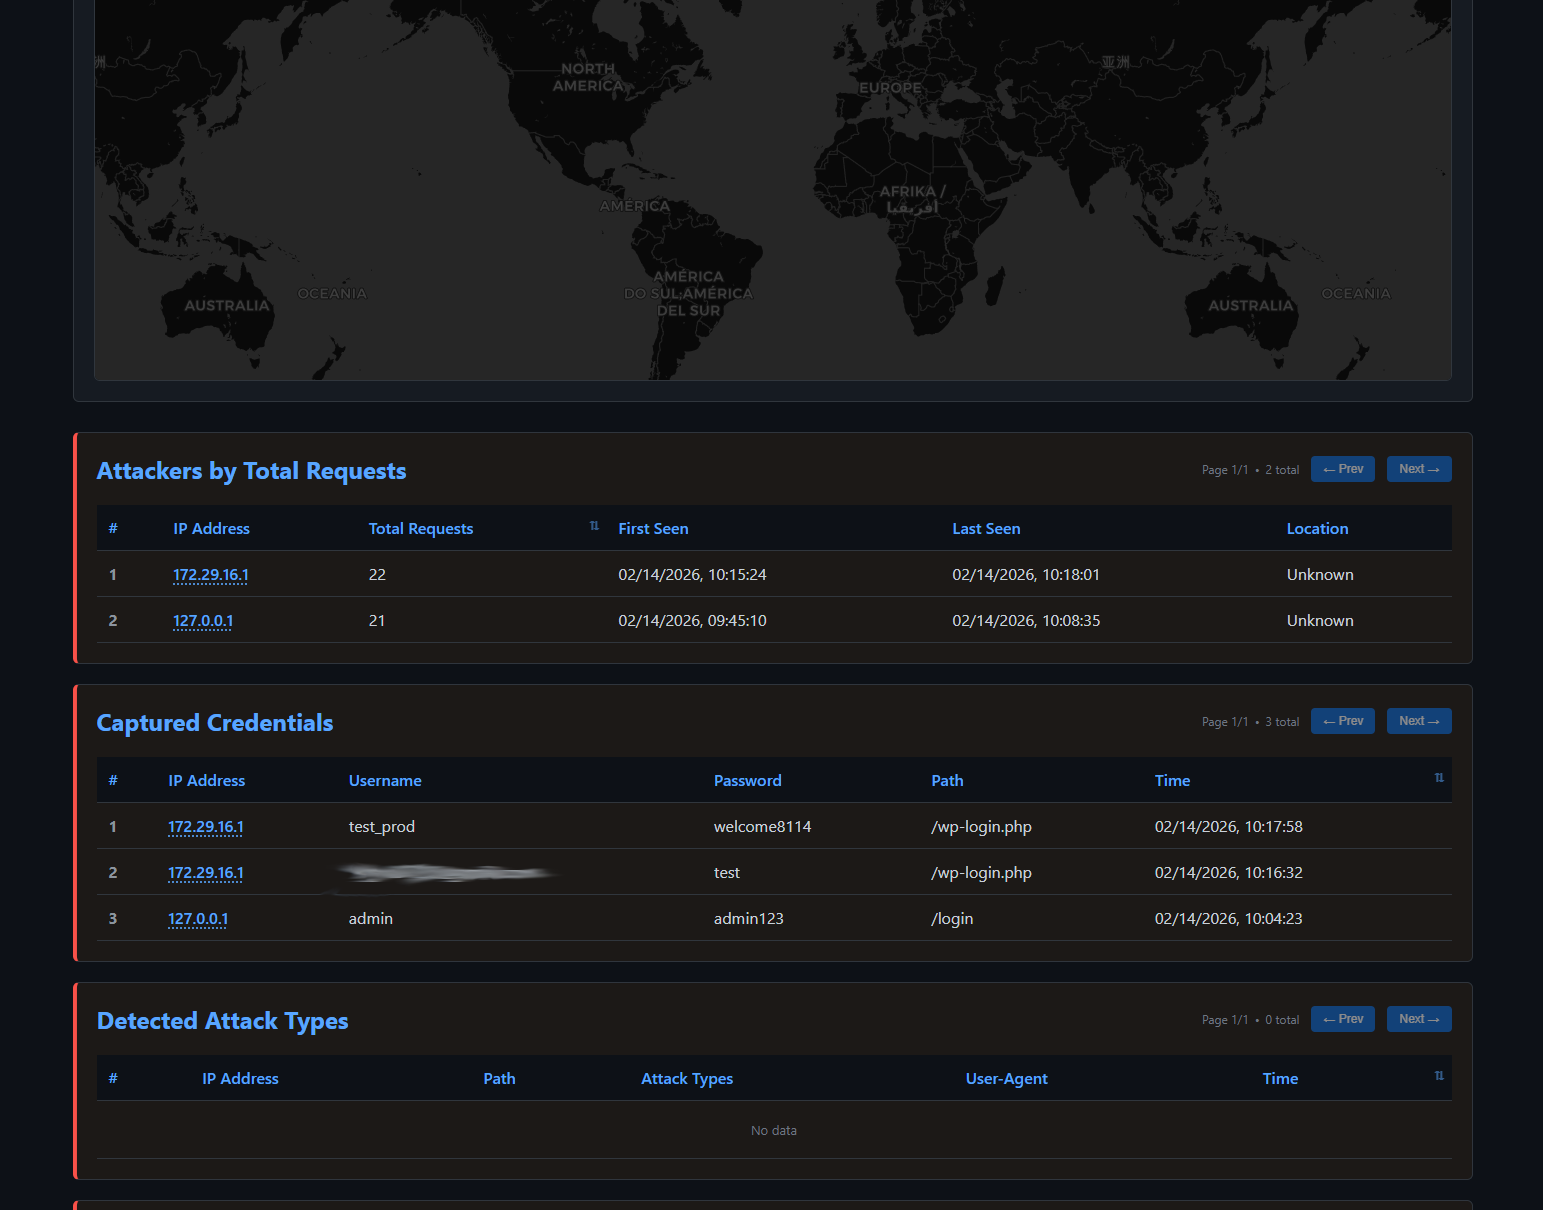Open attacker 172.29.16.1 with 22 requests
This screenshot has width=1543, height=1210.
[210, 575]
